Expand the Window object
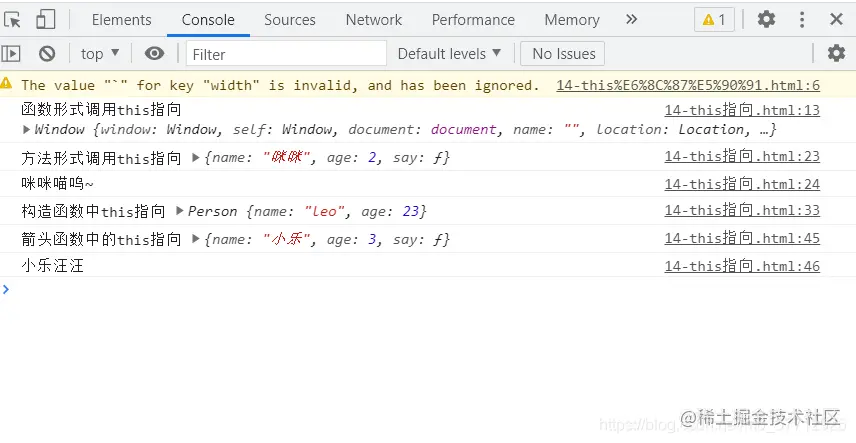Viewport: 856px width, 443px height. 26,130
